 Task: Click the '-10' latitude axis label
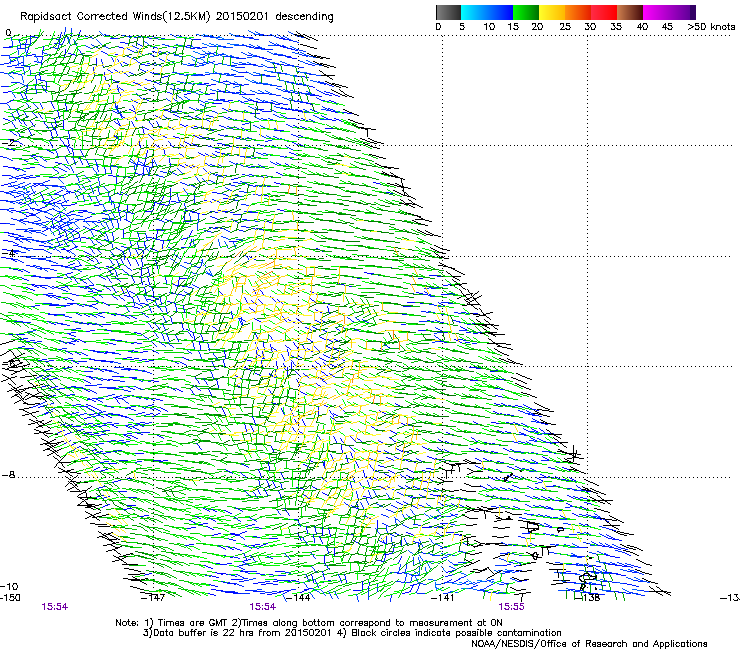[x=9, y=587]
